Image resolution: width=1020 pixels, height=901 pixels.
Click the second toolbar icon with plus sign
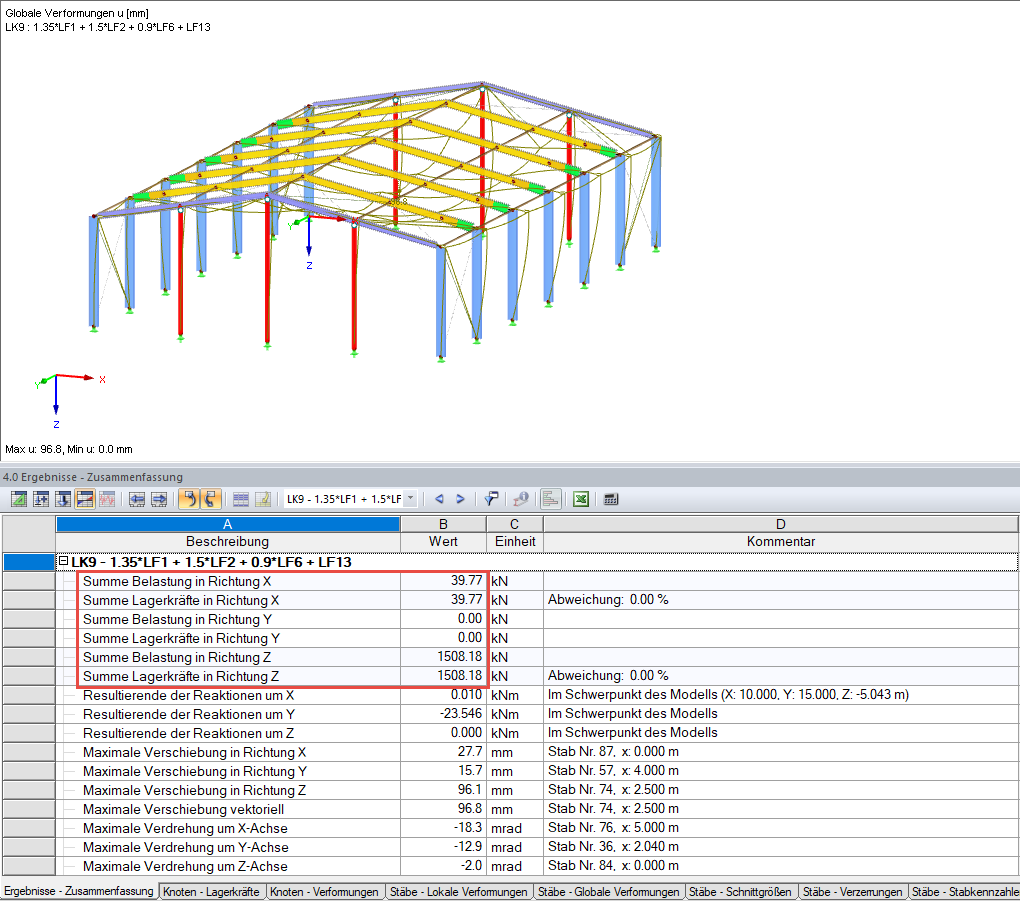(x=41, y=499)
